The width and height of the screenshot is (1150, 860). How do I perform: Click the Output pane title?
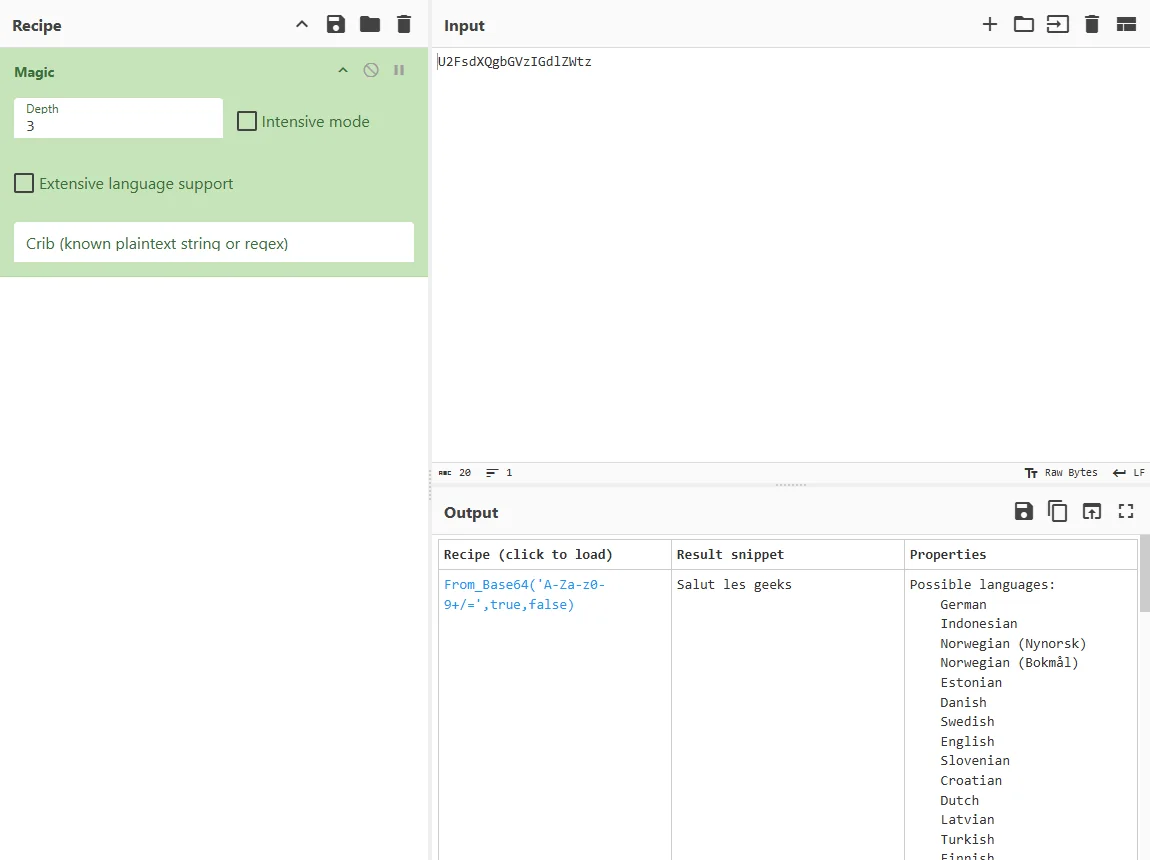click(471, 512)
